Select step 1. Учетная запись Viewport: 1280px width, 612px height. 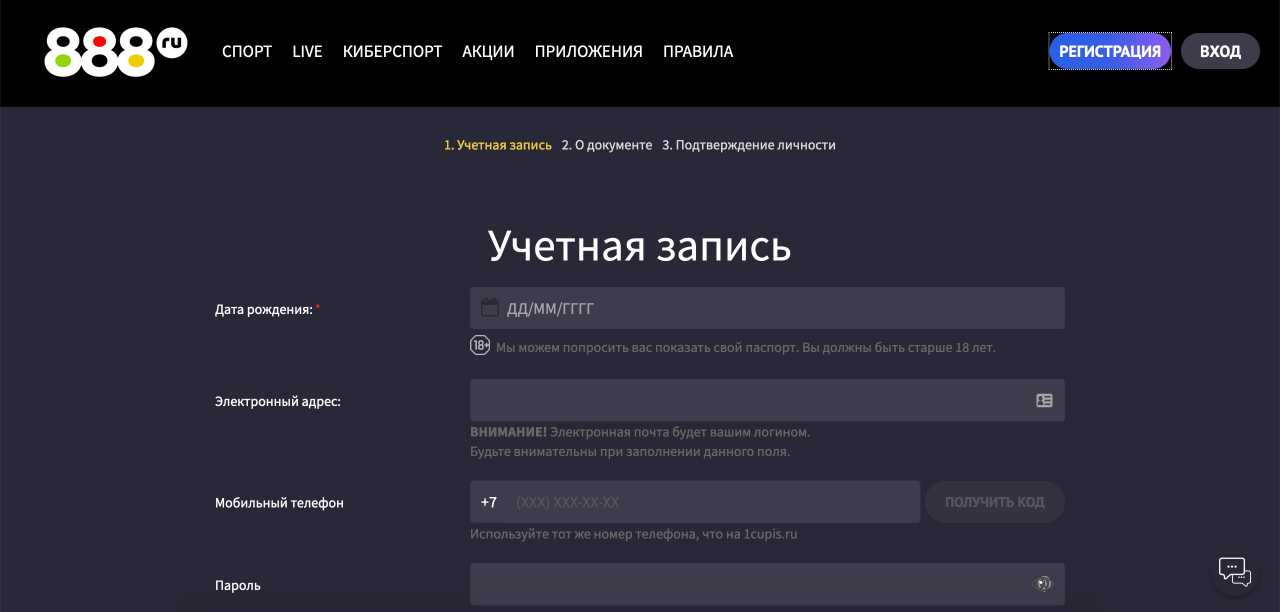pyautogui.click(x=498, y=145)
